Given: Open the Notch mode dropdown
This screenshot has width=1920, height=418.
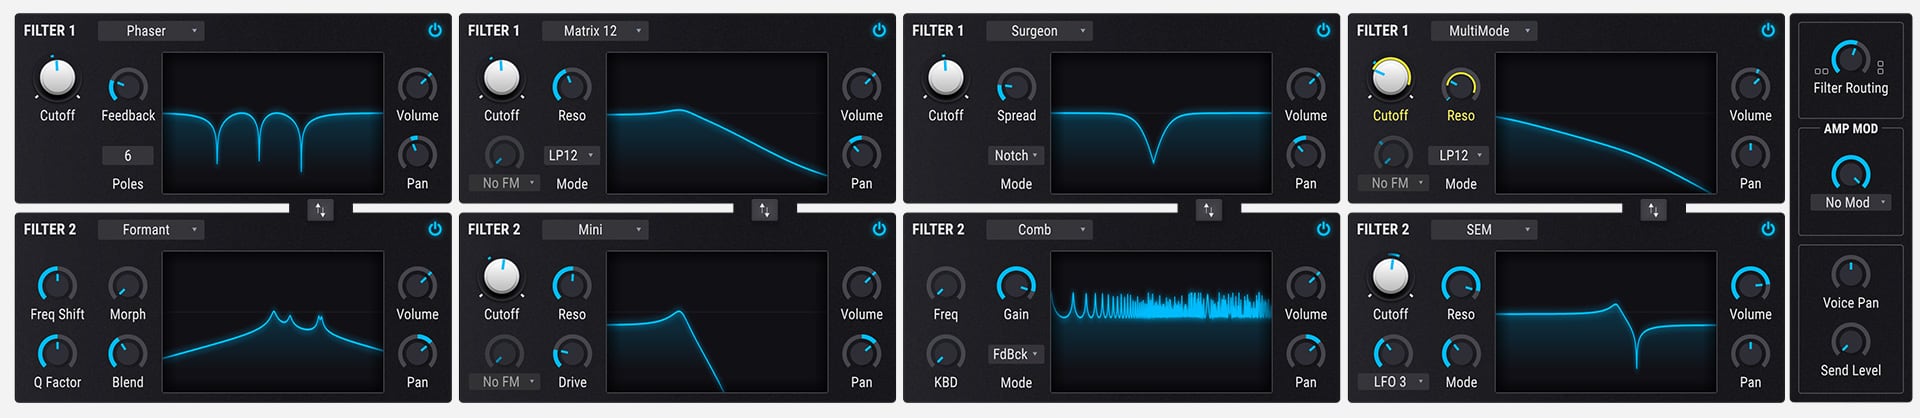Looking at the screenshot, I should (1016, 156).
